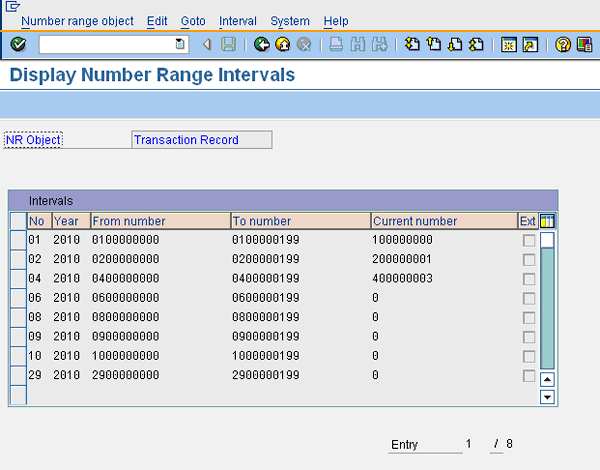Viewport: 600px width, 470px height.
Task: Click the yellow Exit icon
Action: coord(283,44)
